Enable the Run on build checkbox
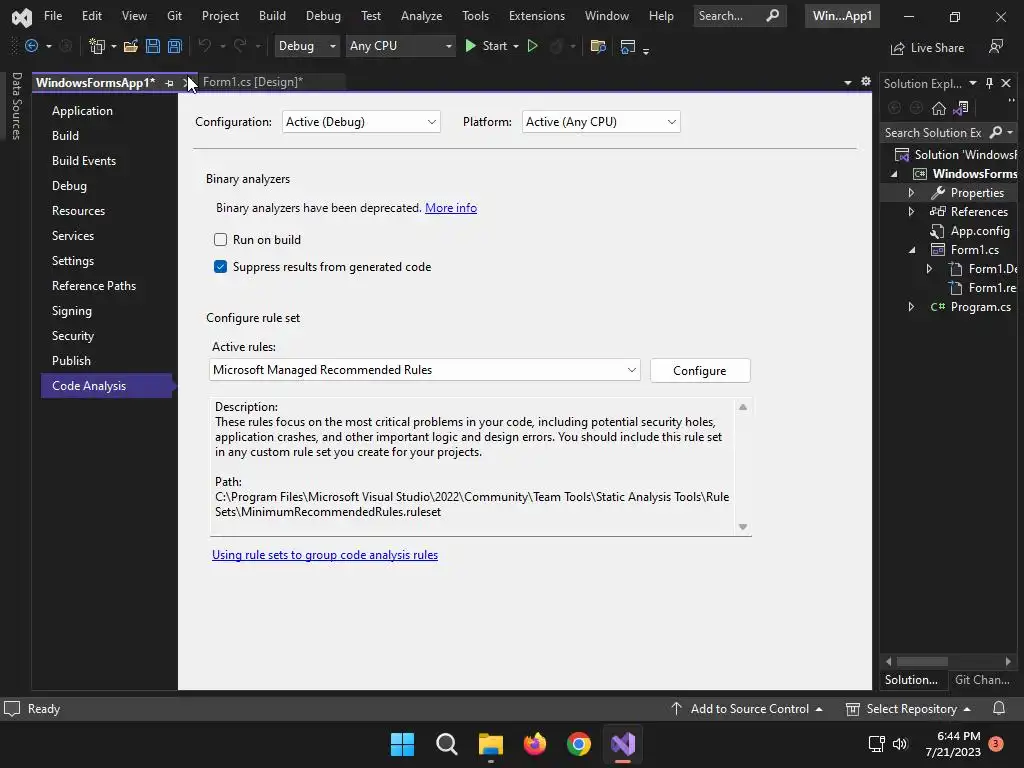This screenshot has width=1024, height=768. tap(220, 240)
